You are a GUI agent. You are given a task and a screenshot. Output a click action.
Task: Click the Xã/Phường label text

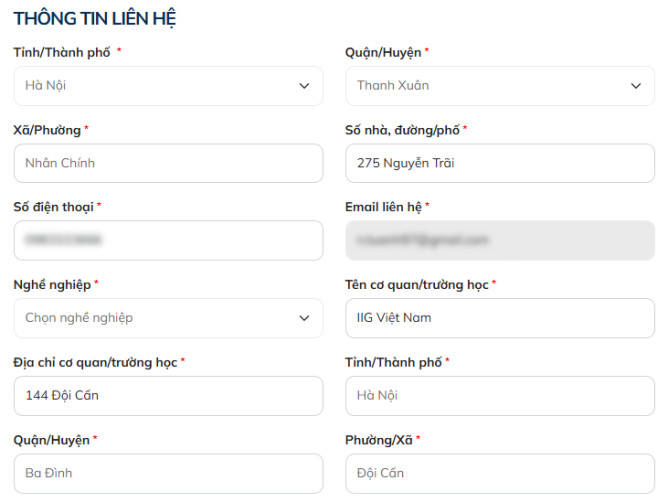coord(47,130)
